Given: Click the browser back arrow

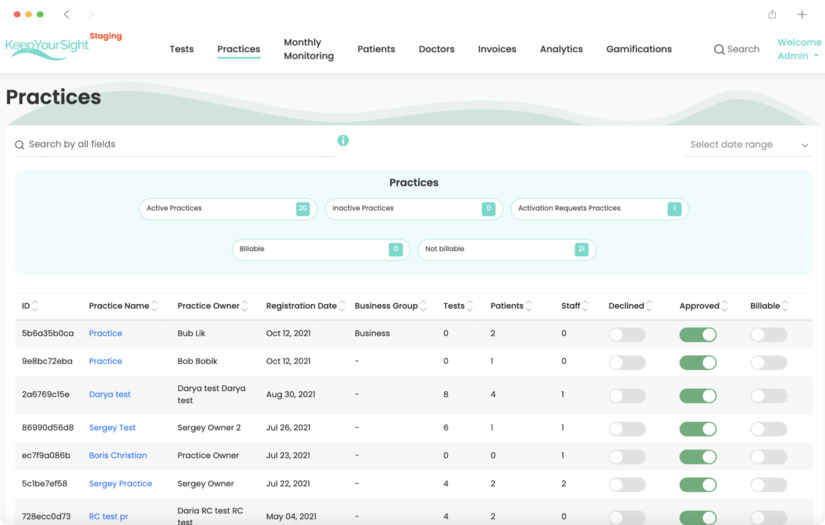Looking at the screenshot, I should [x=66, y=14].
